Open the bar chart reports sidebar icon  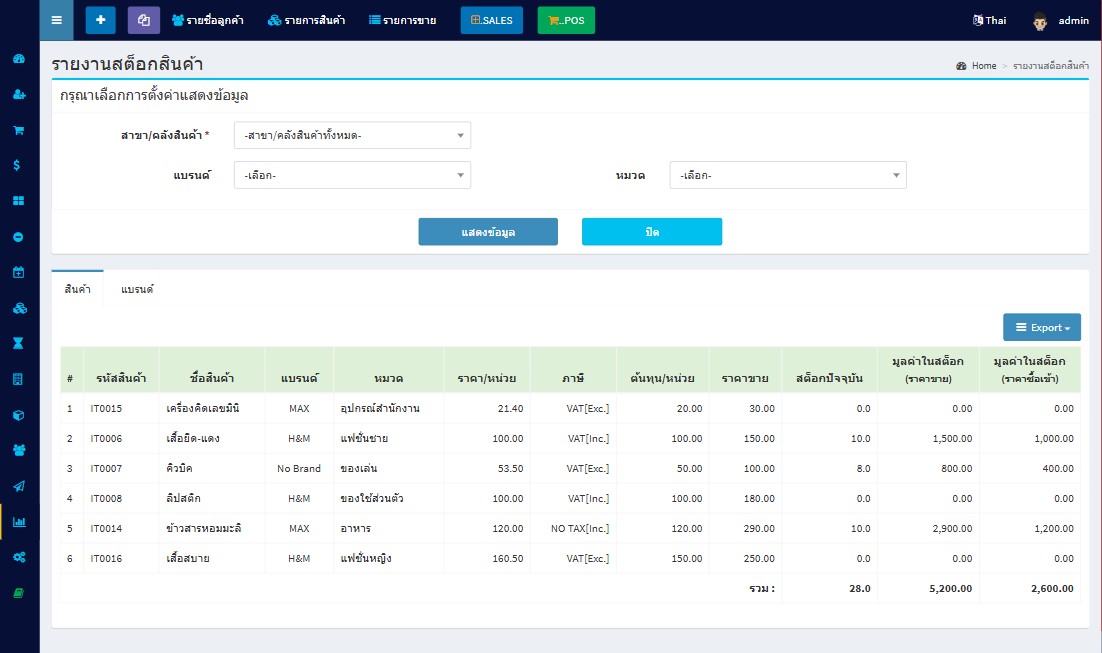click(19, 522)
